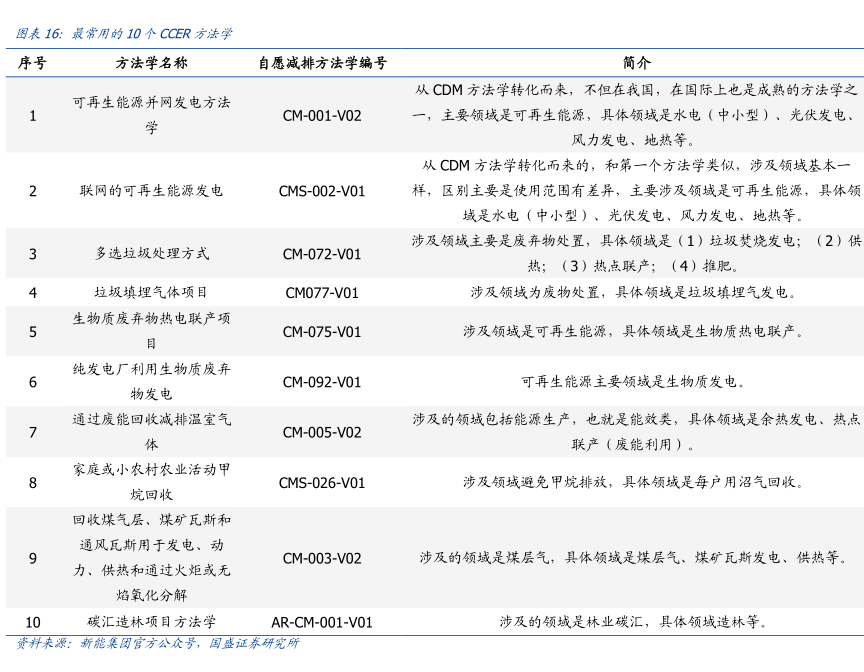The width and height of the screenshot is (864, 672).
Task: Click the code CM-001-V02
Action: (322, 115)
